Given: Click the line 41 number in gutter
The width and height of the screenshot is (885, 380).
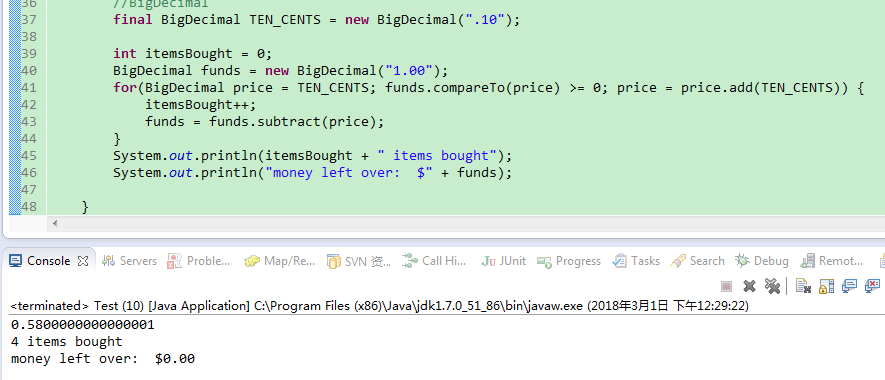Looking at the screenshot, I should (x=28, y=88).
